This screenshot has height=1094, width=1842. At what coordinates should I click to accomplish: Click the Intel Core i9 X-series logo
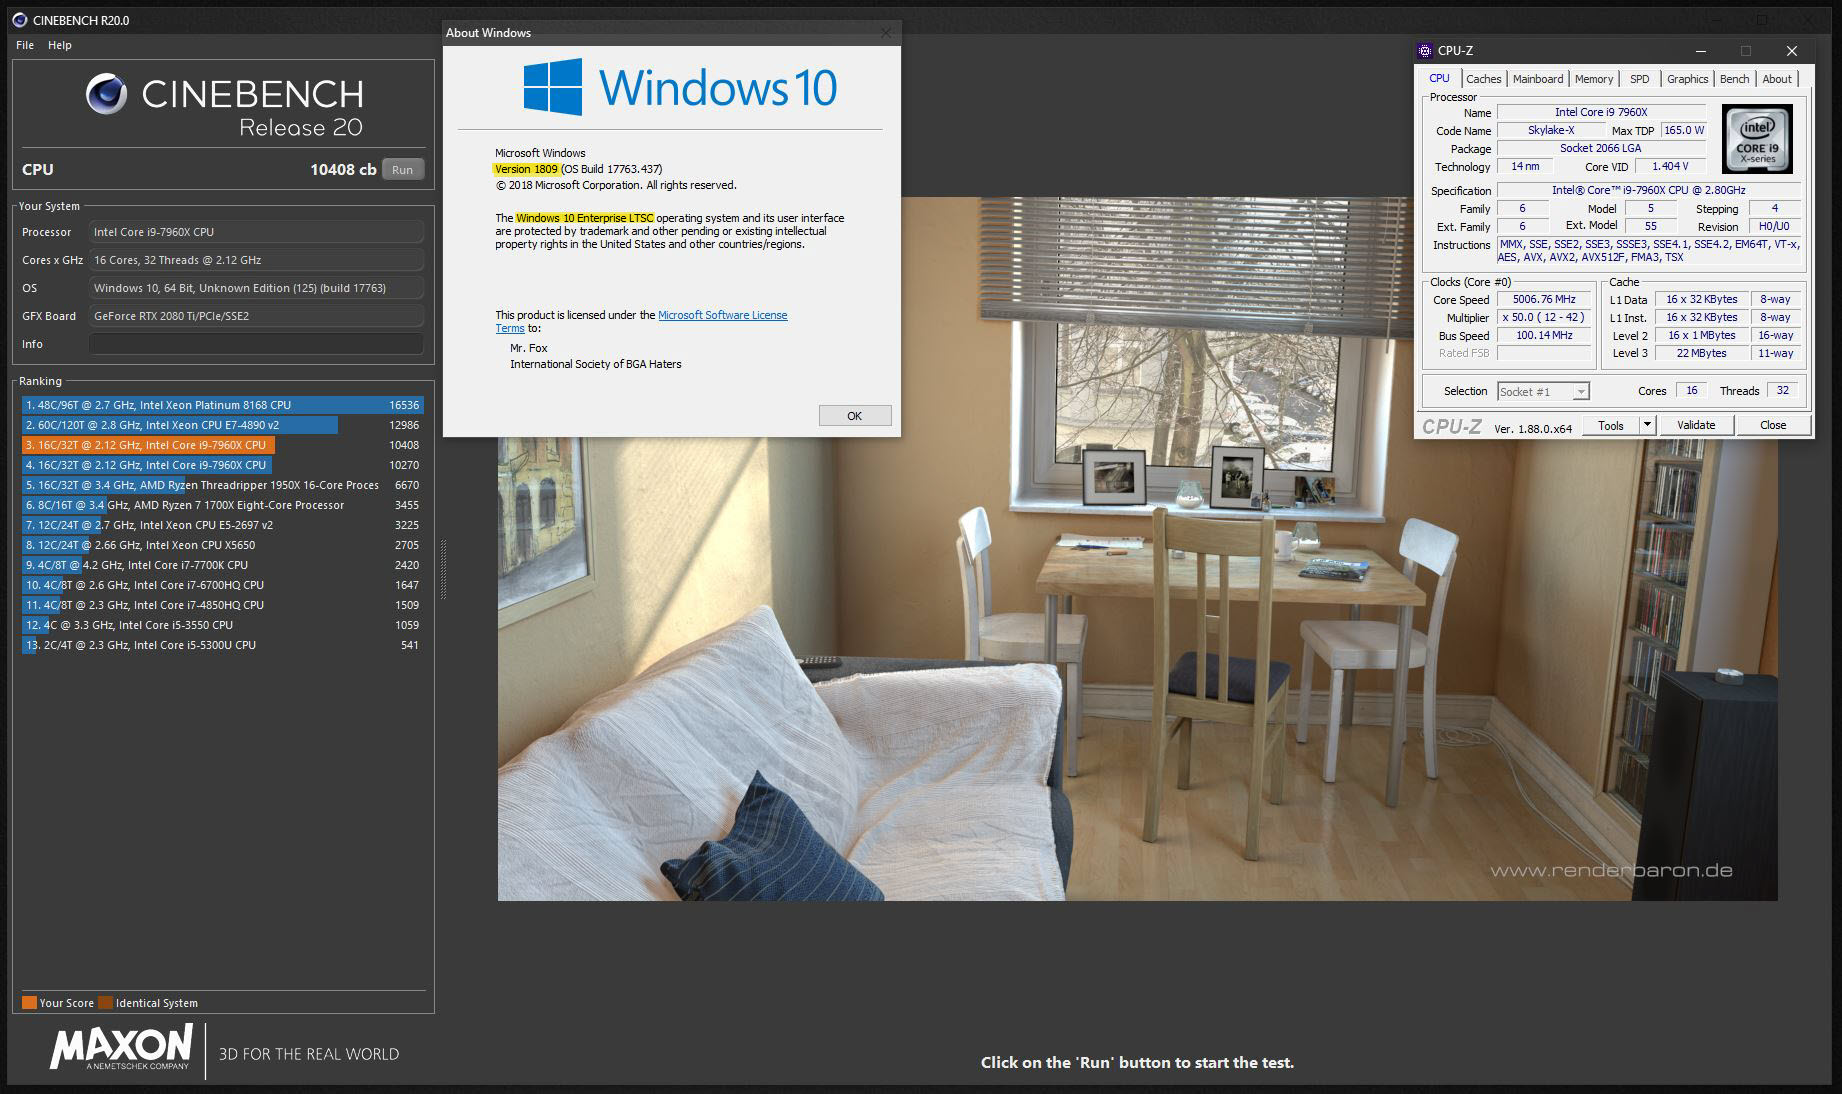tap(1757, 139)
